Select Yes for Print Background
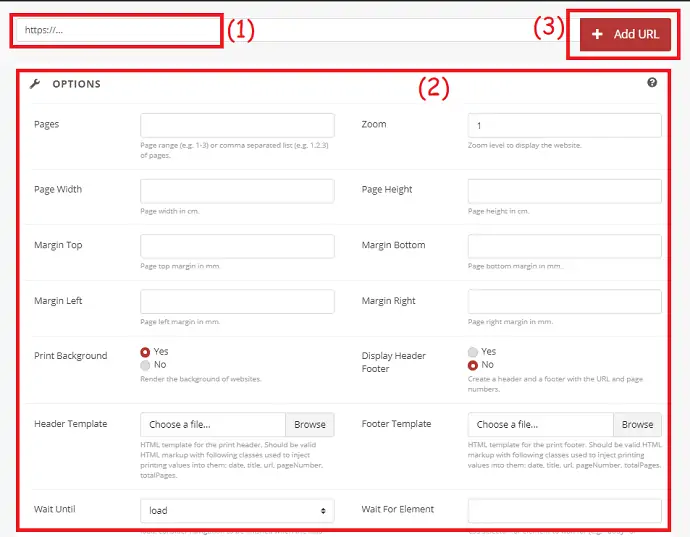This screenshot has height=537, width=690. click(x=145, y=352)
